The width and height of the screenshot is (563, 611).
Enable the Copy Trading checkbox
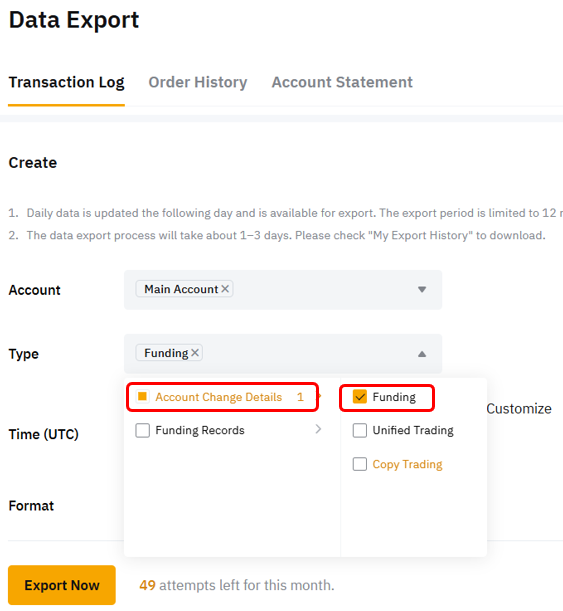pos(360,464)
